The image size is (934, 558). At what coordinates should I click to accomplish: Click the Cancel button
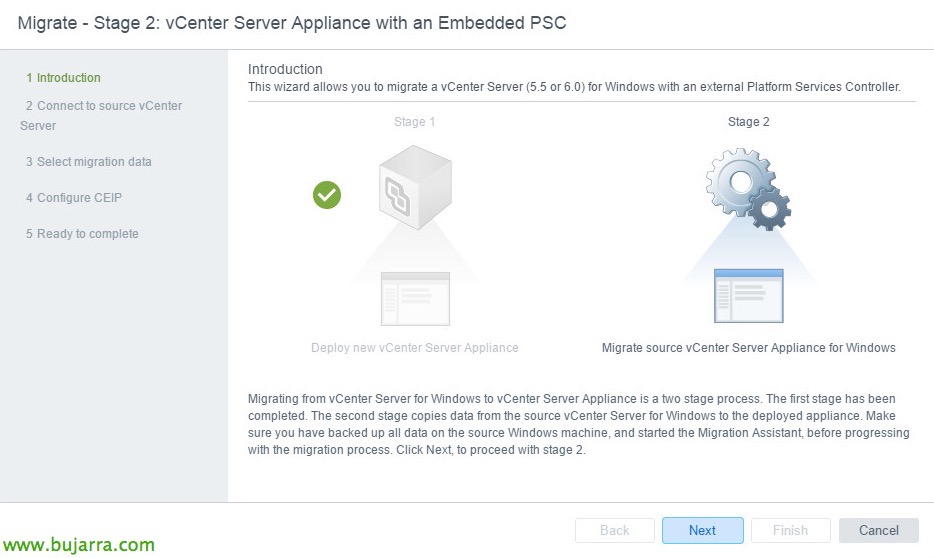point(879,530)
